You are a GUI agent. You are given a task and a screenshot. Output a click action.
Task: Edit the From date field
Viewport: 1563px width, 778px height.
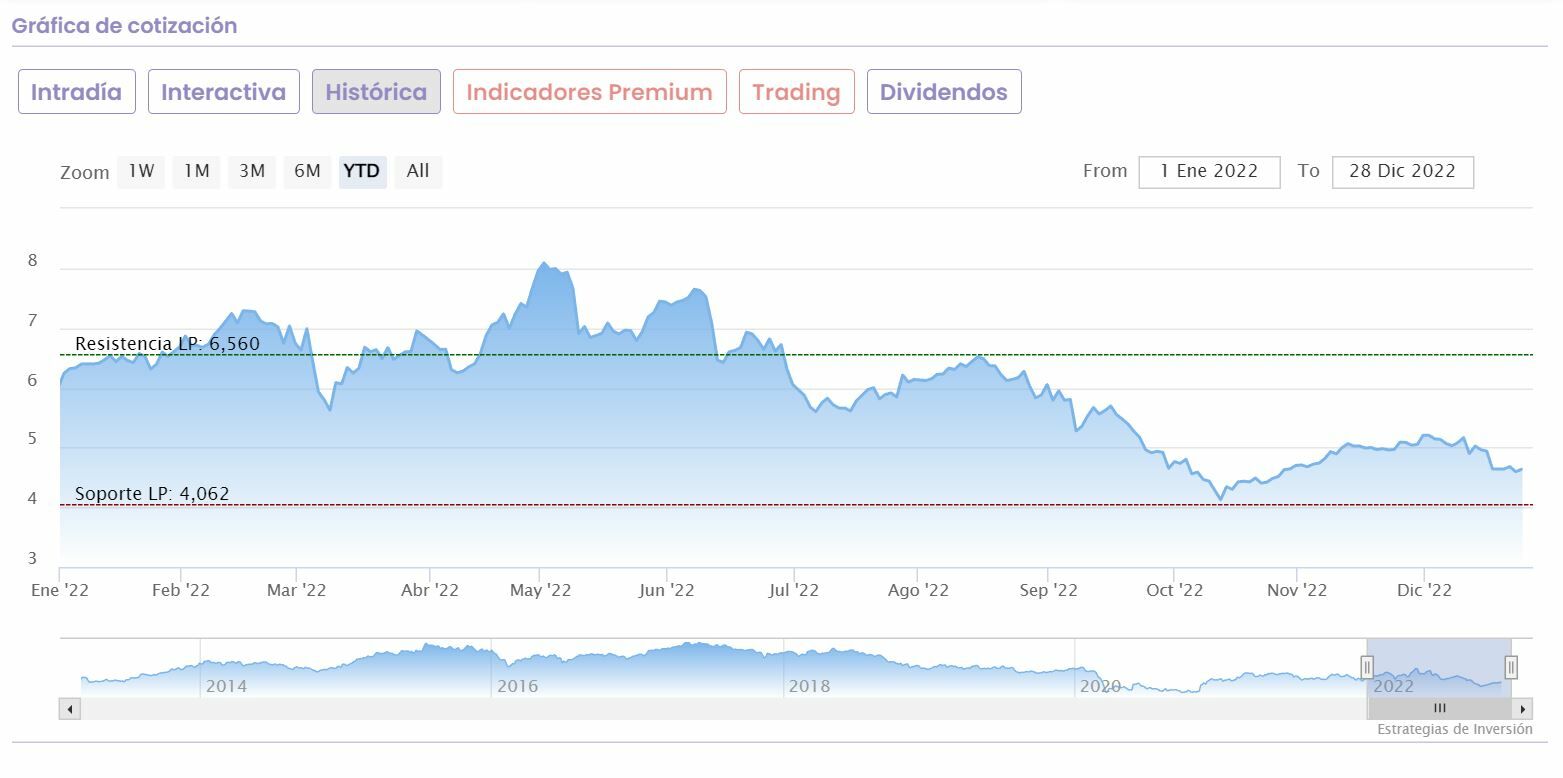[1209, 171]
